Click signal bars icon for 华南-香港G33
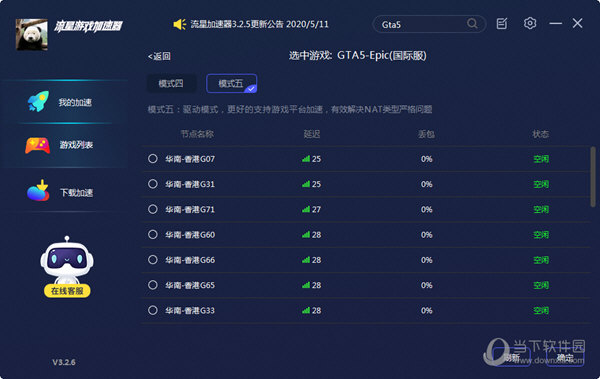Screen dimensions: 600x379 coord(306,310)
